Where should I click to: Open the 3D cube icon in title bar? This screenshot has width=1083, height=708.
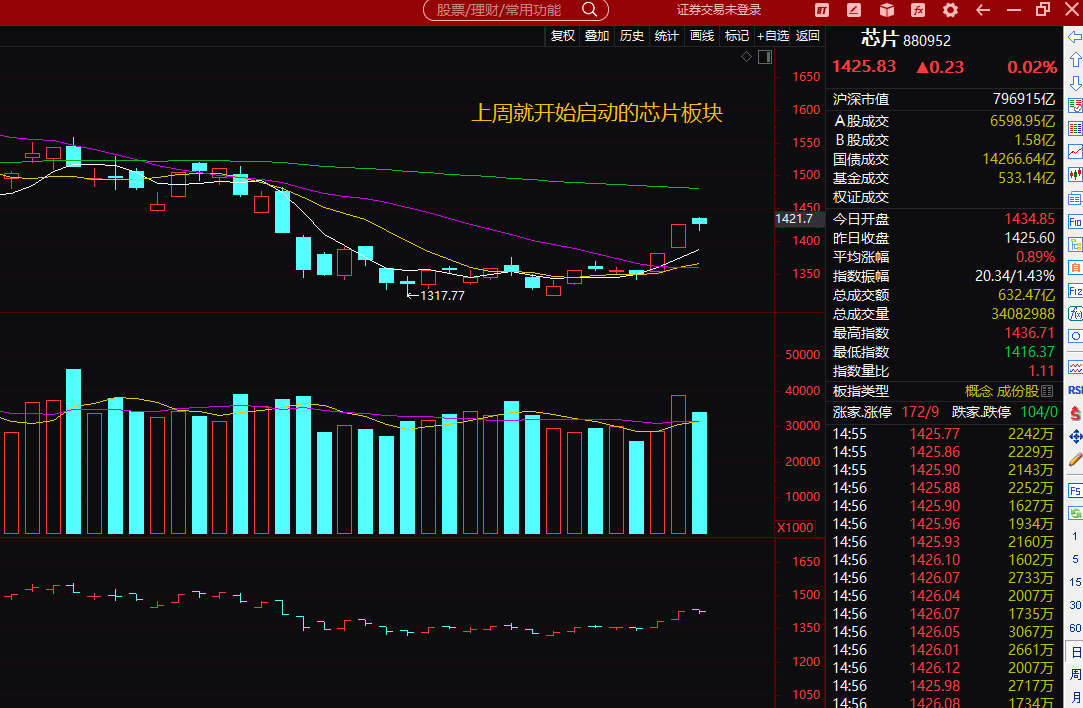pos(886,10)
